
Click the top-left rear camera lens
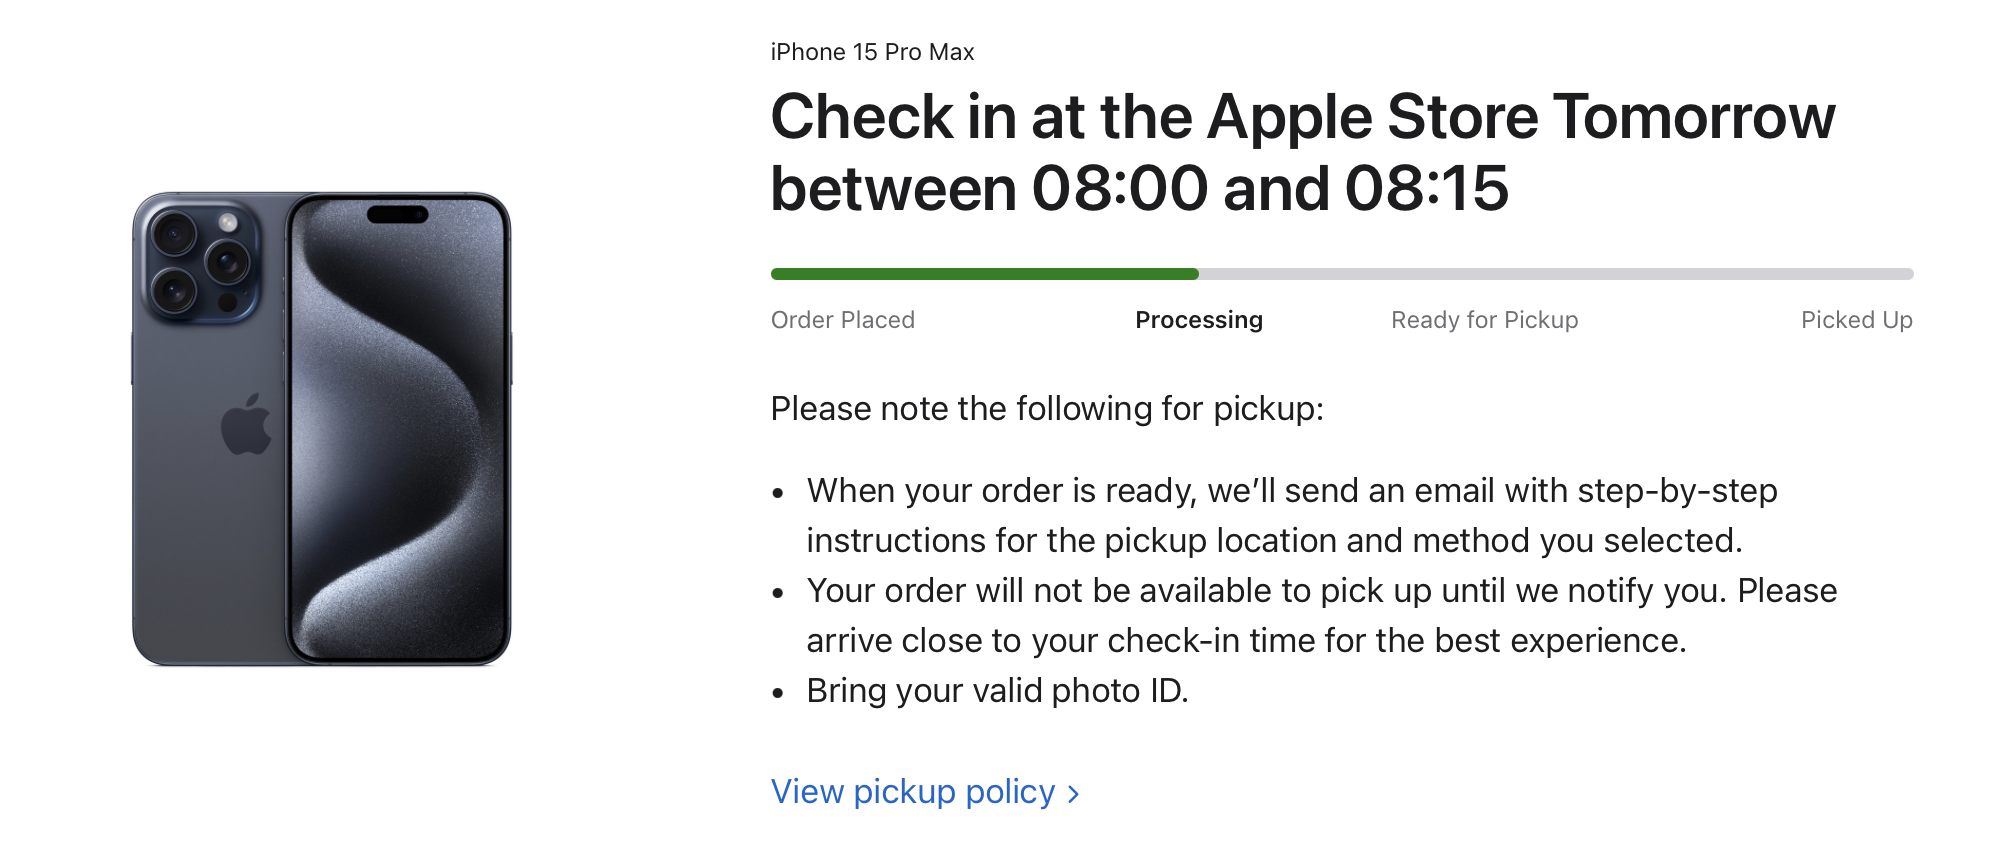tap(175, 235)
